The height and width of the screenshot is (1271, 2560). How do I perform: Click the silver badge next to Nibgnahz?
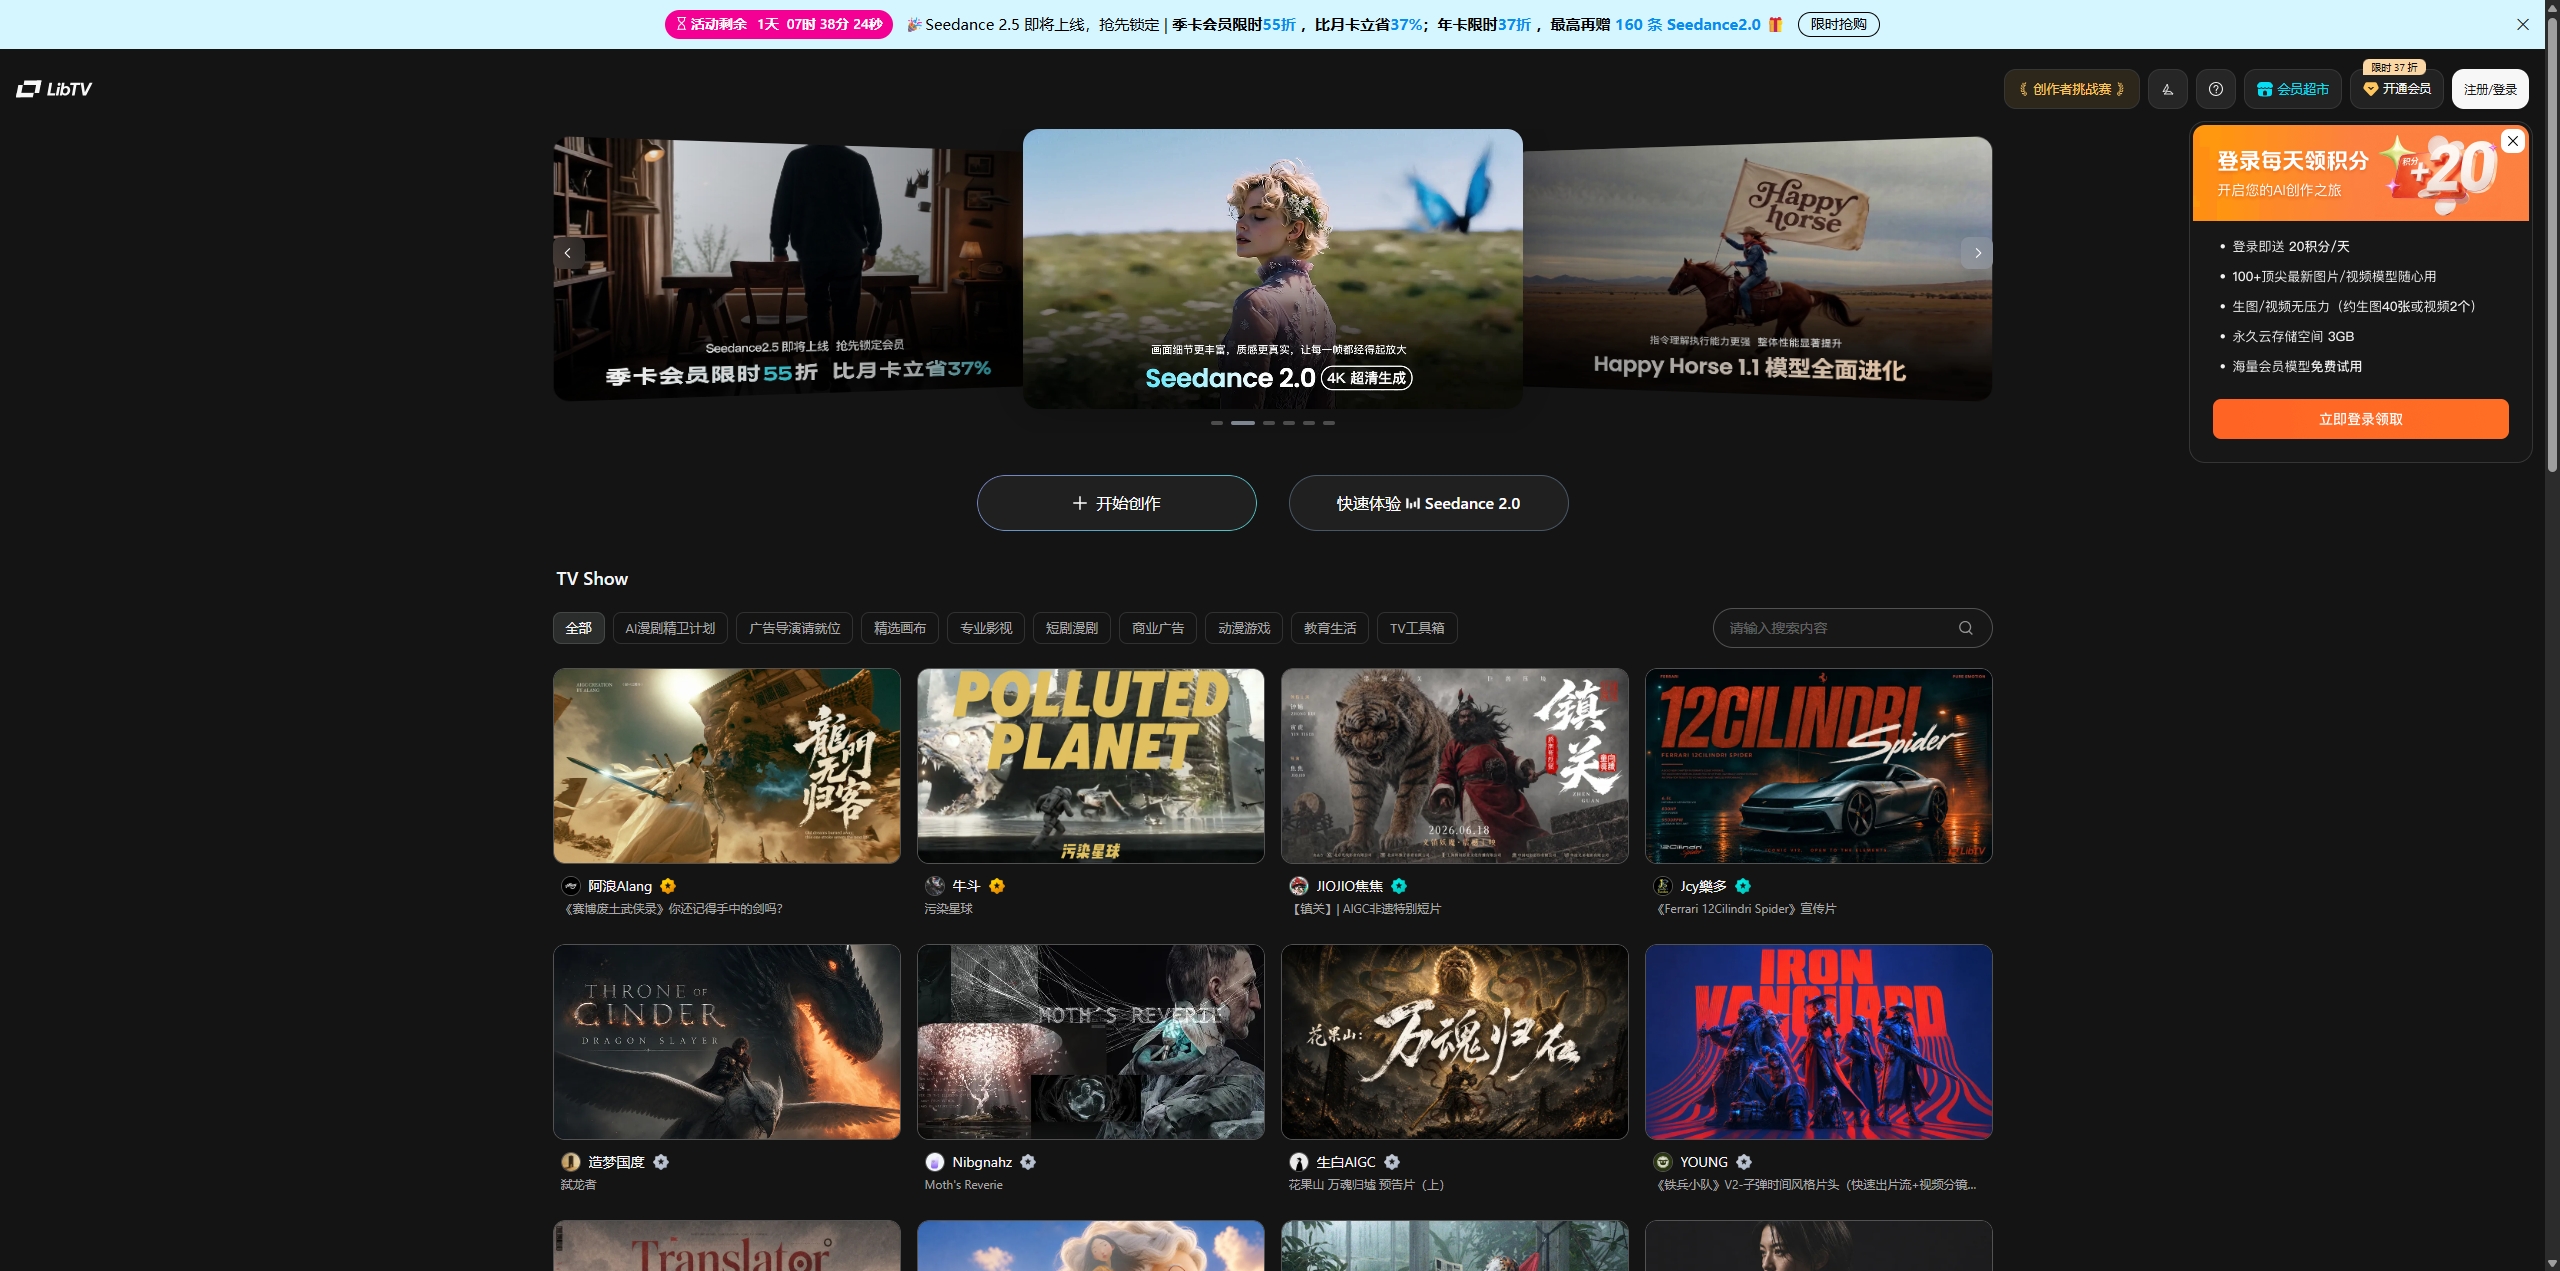pyautogui.click(x=1028, y=1162)
